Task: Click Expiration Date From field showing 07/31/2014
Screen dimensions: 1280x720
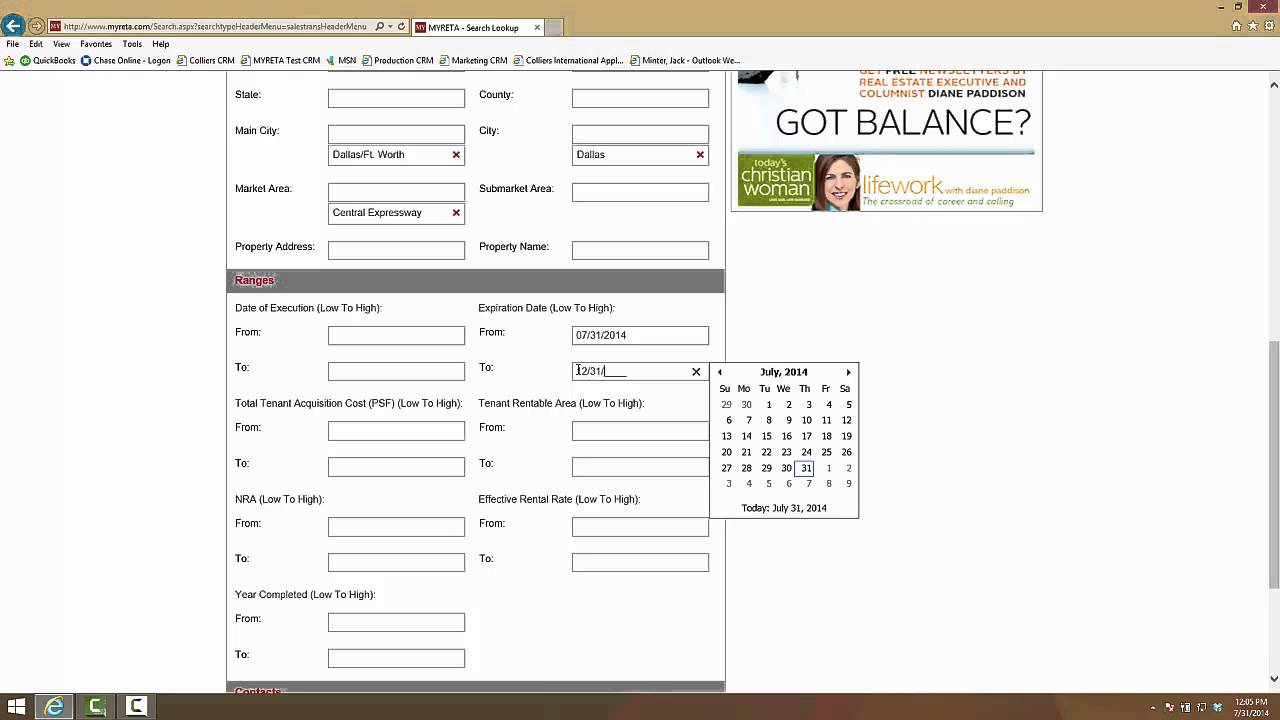Action: click(640, 335)
